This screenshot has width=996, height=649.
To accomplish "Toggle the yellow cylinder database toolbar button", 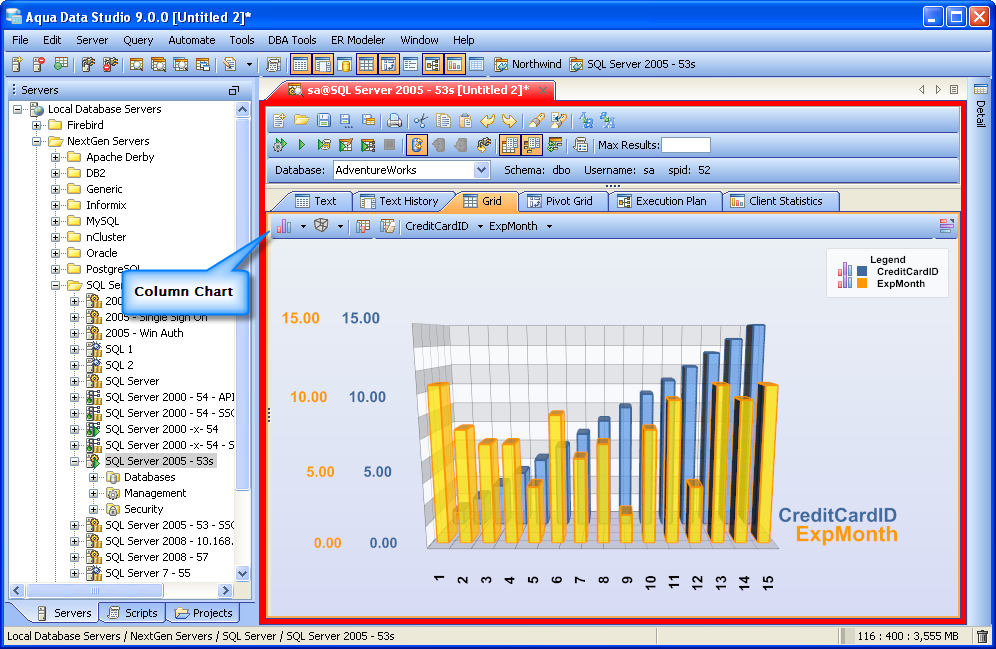I will [x=345, y=64].
